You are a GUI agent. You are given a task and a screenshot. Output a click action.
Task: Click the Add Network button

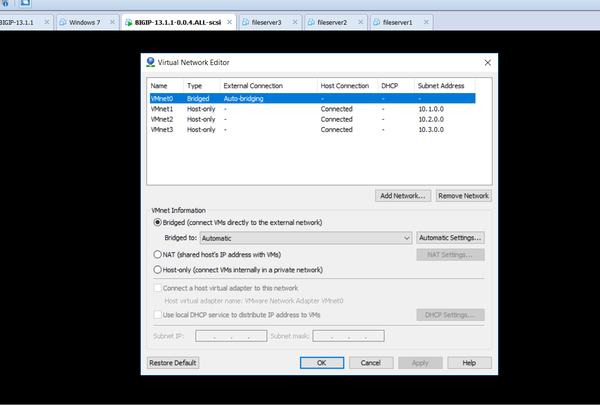[x=403, y=196]
